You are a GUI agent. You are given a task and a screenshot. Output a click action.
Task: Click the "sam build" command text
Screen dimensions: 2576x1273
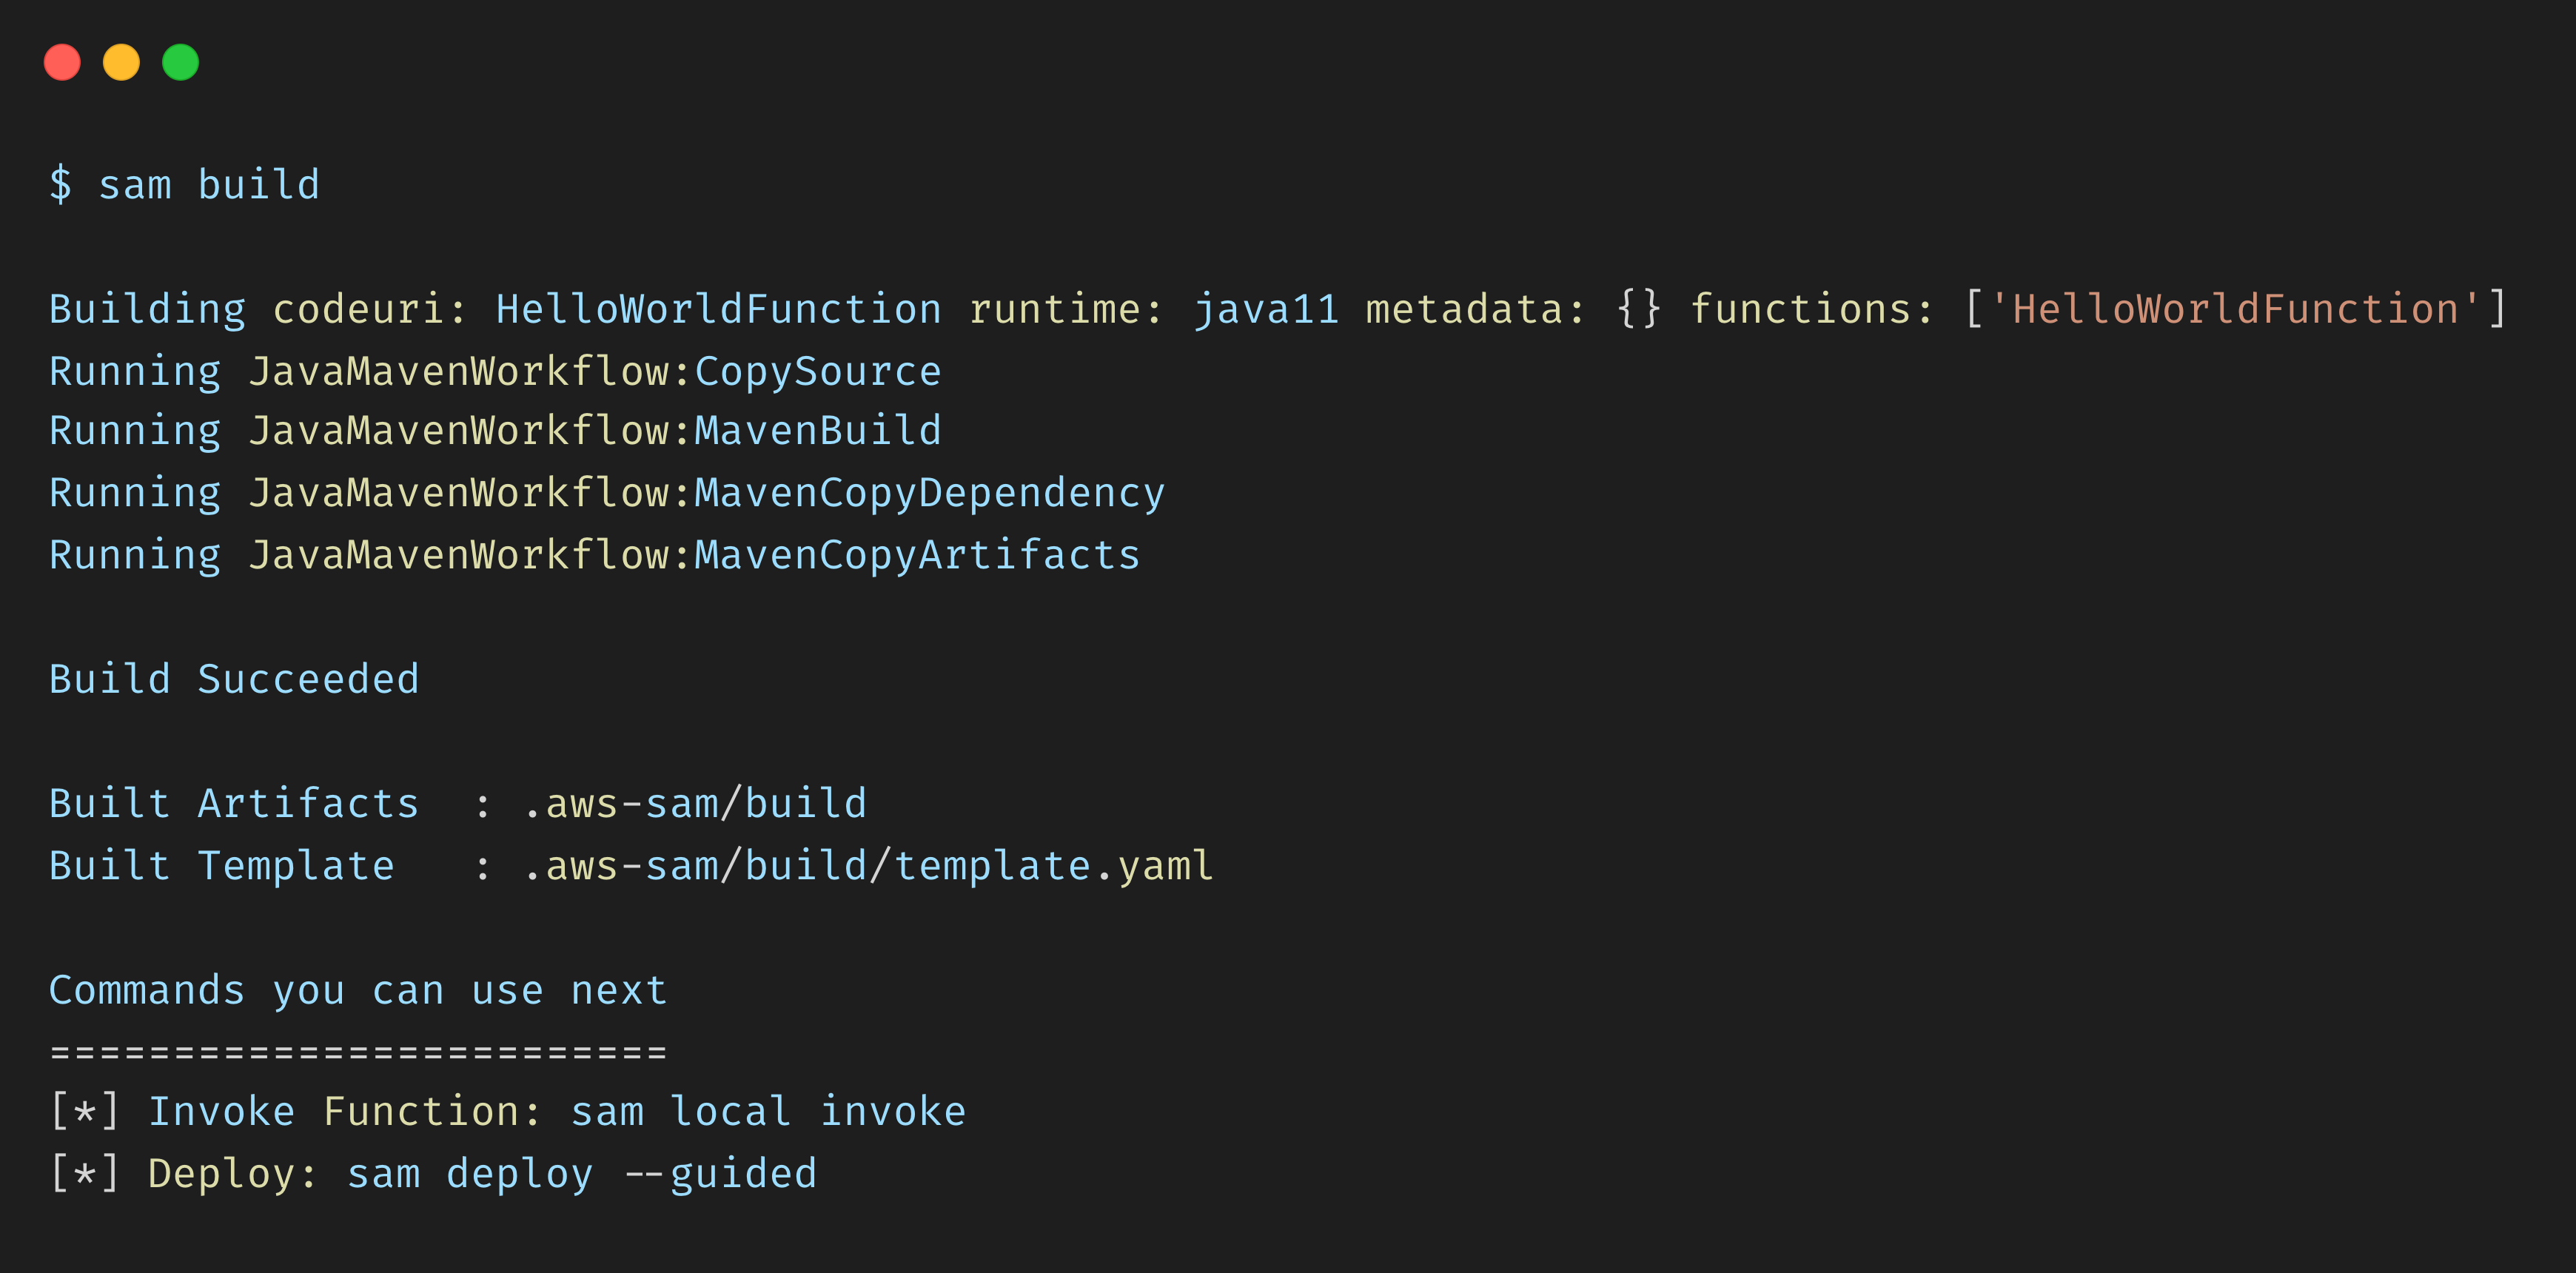(209, 185)
